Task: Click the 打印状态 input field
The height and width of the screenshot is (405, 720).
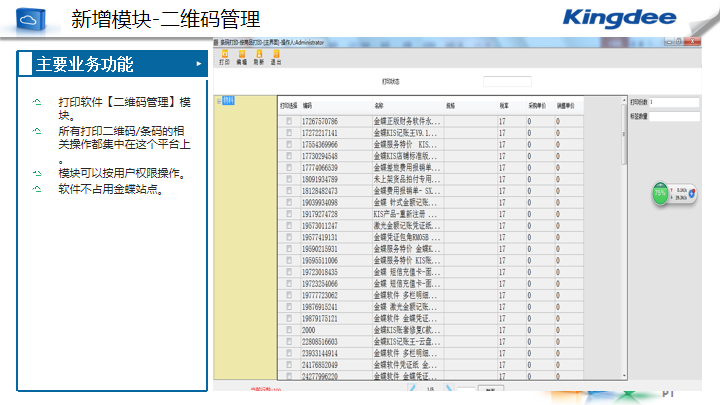Action: click(x=507, y=82)
